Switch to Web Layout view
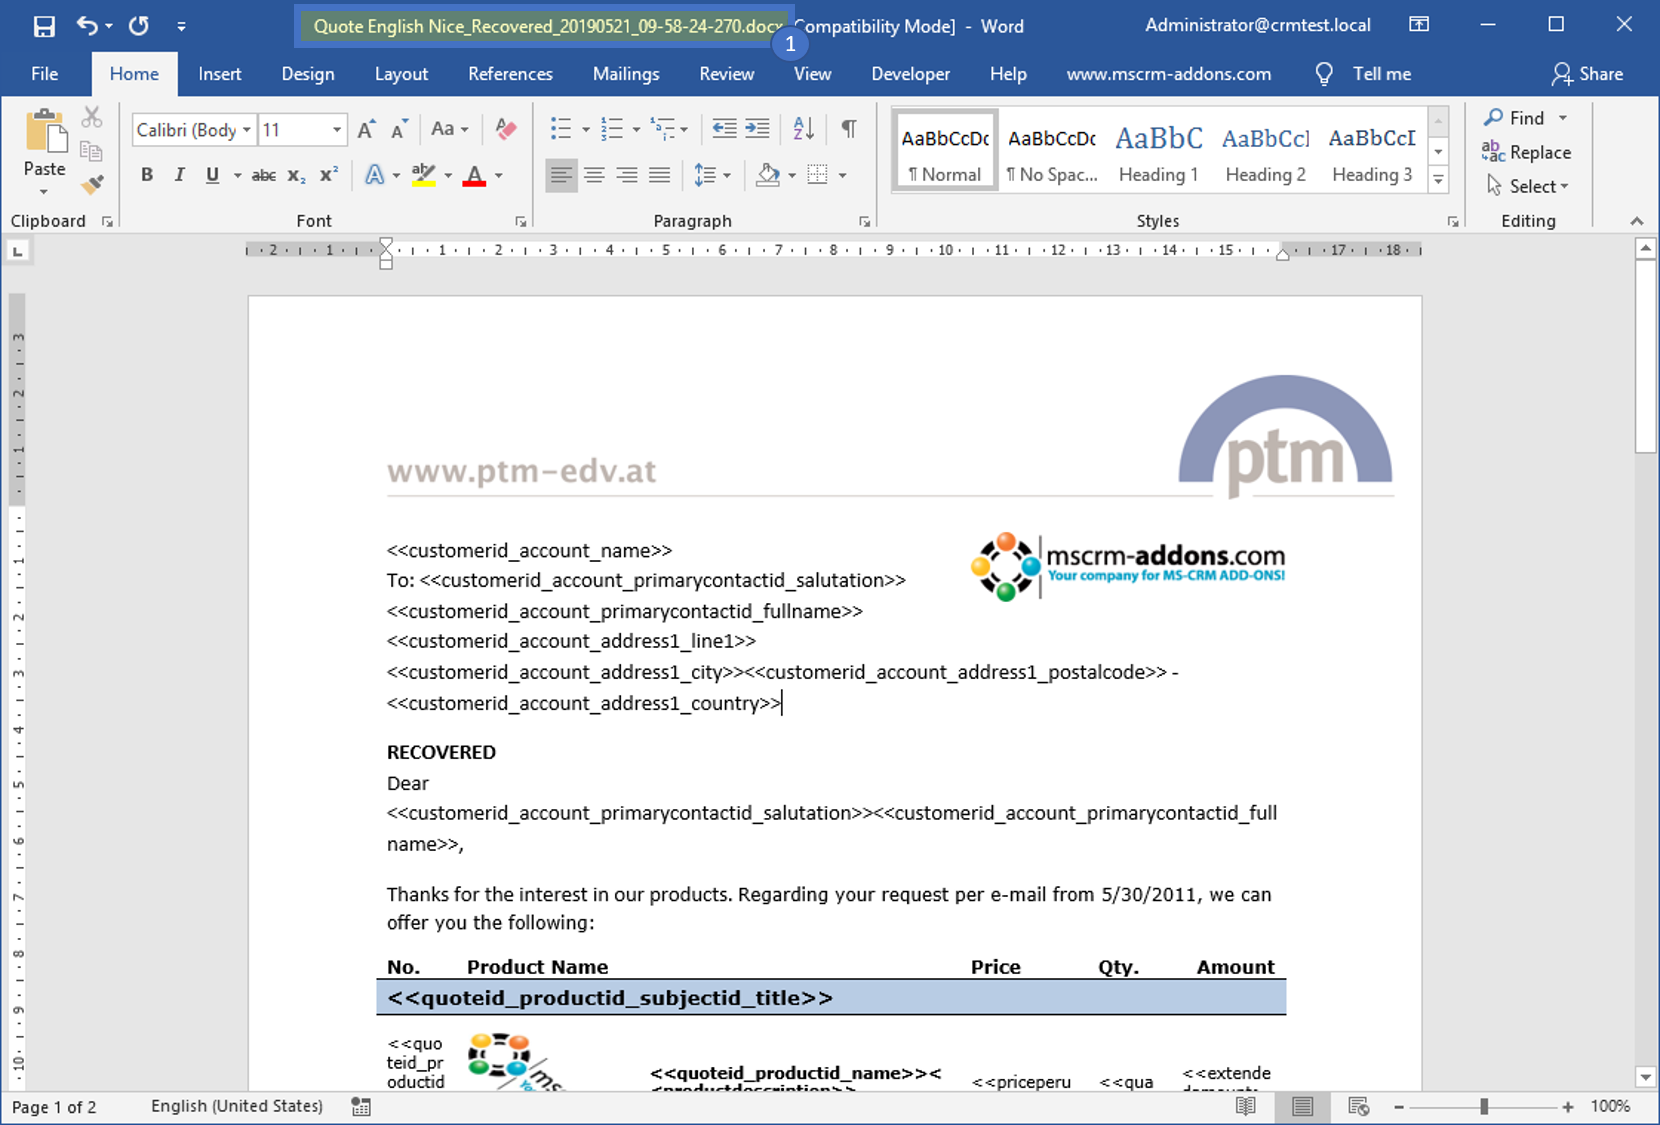 point(1358,1106)
